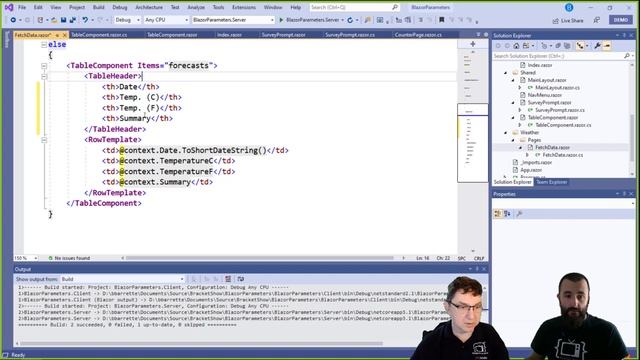The height and width of the screenshot is (360, 640).
Task: Click the Navigate Backward icon
Action: [x=13, y=20]
